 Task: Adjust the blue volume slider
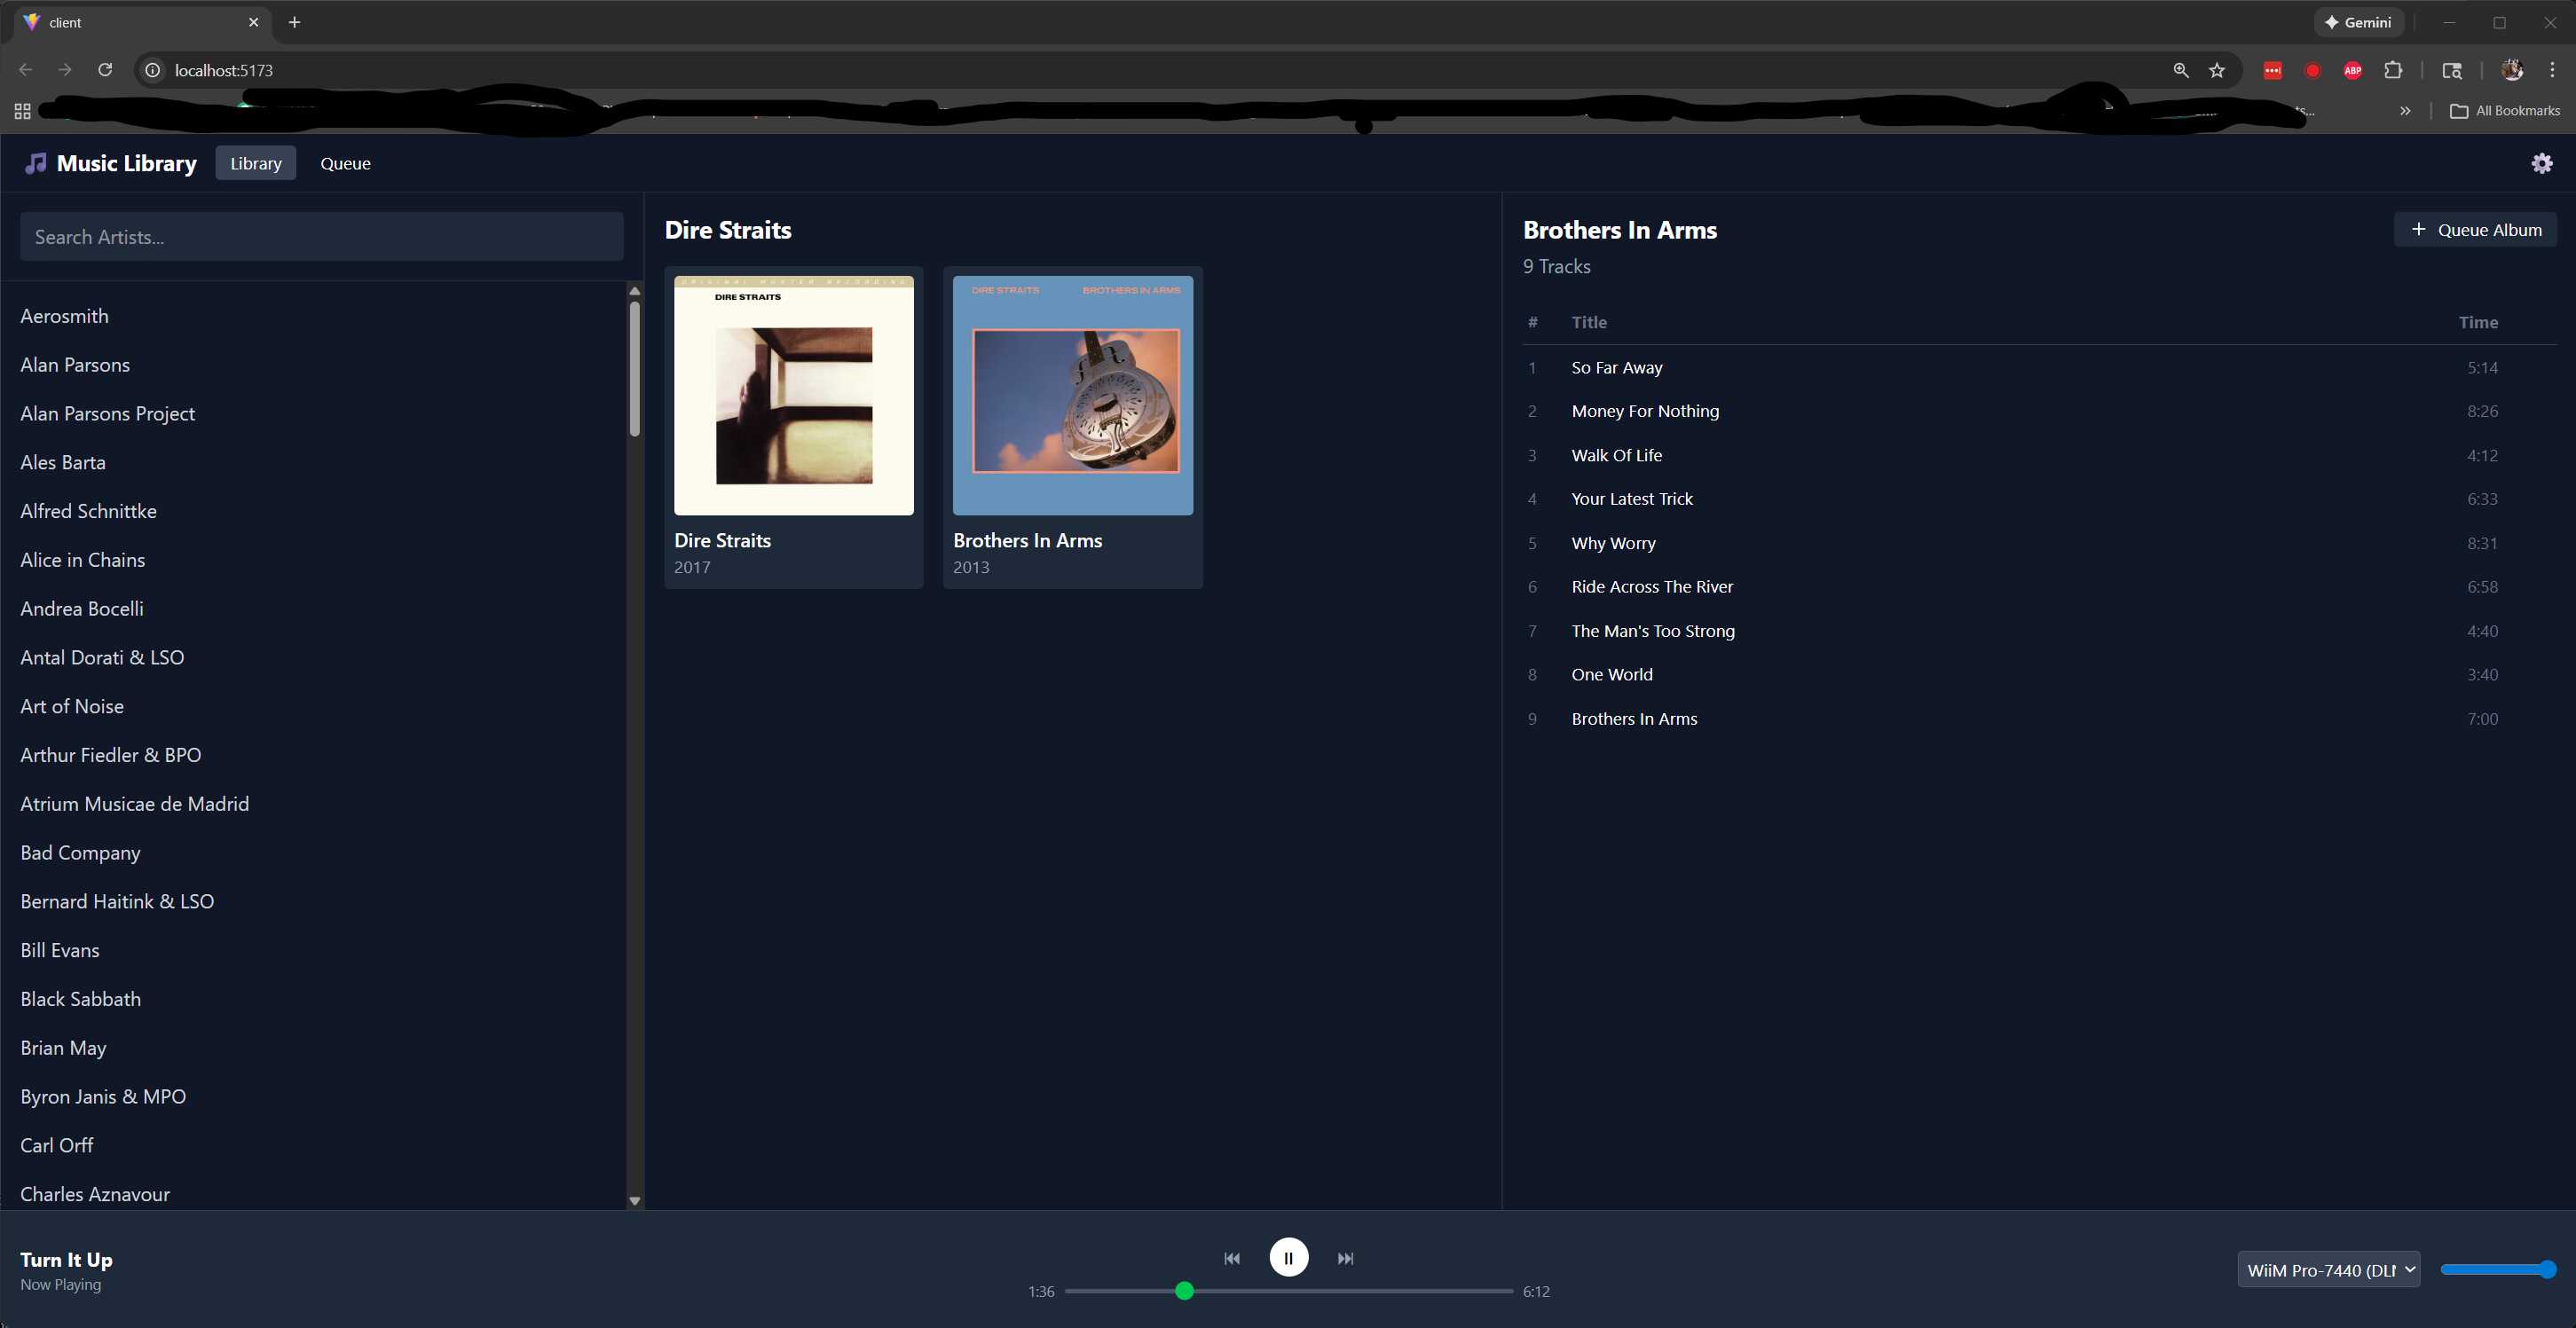[x=2497, y=1269]
